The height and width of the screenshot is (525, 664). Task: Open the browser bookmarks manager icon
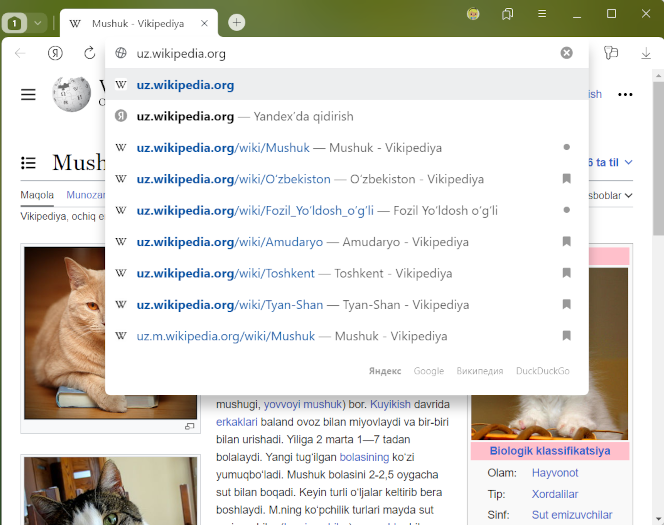point(507,14)
